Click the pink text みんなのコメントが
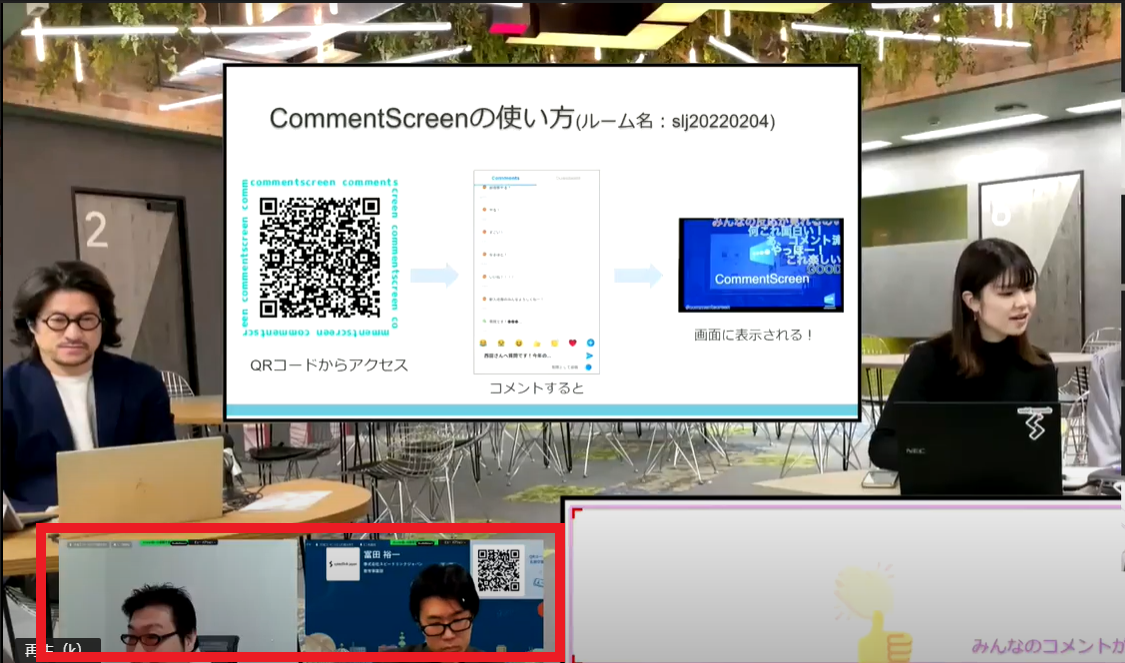 click(1048, 646)
